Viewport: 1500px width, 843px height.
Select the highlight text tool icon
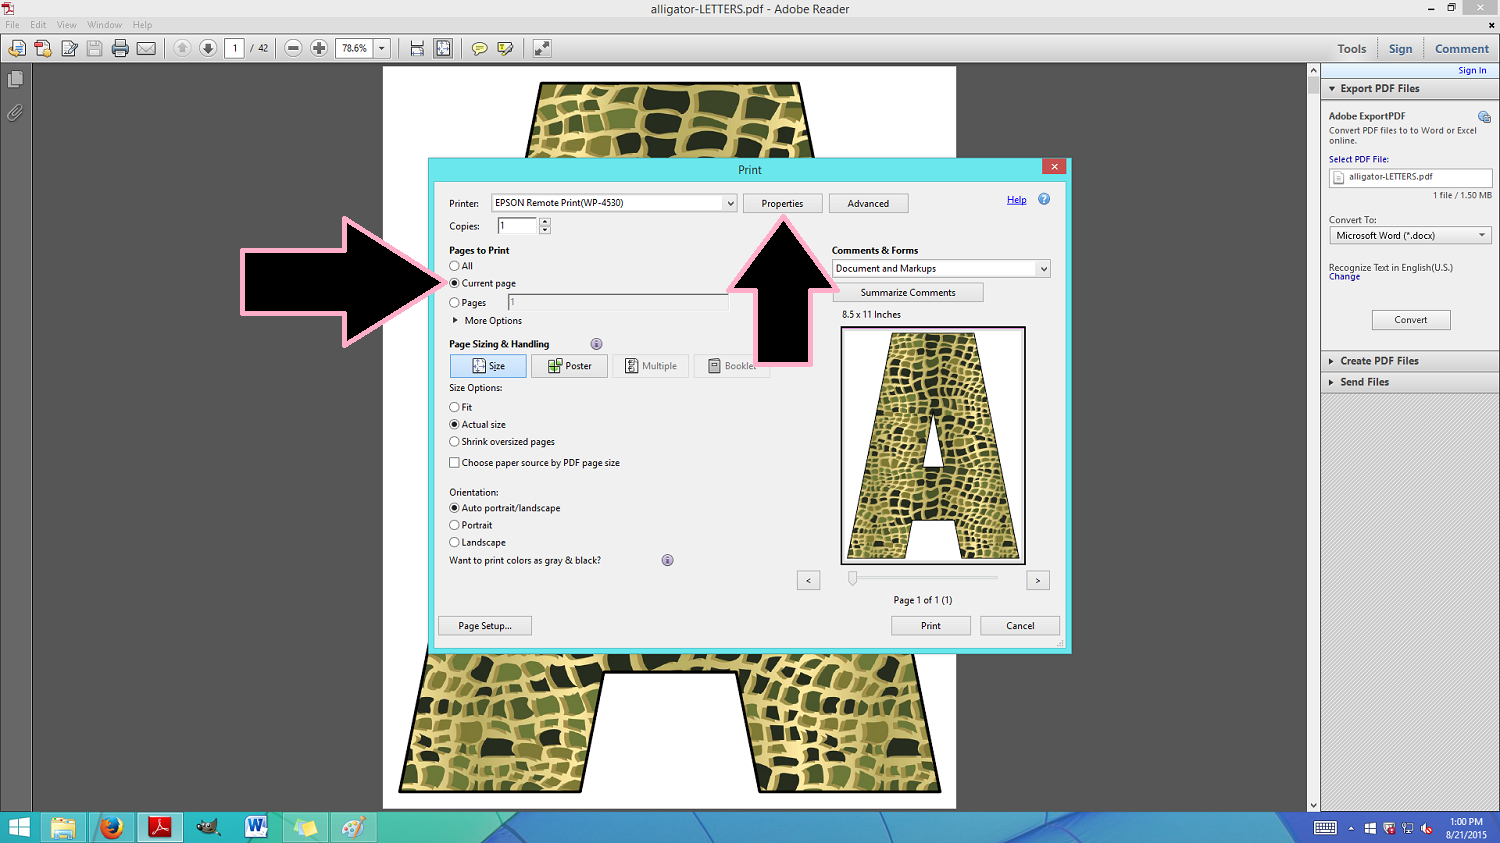506,48
